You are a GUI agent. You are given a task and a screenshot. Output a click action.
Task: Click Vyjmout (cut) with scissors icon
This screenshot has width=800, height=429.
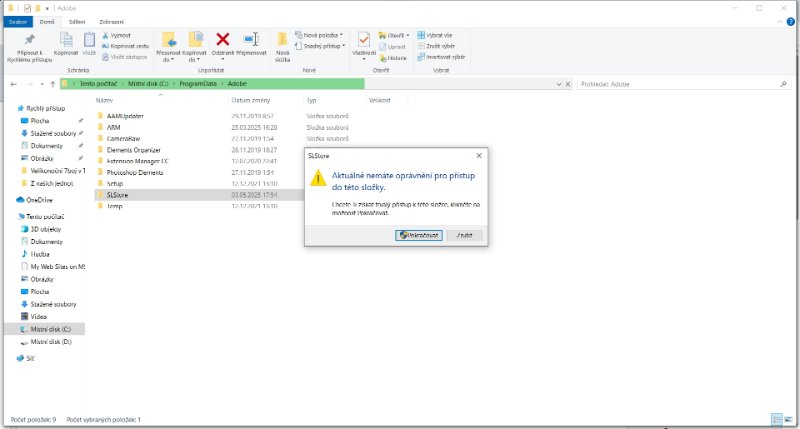[116, 35]
